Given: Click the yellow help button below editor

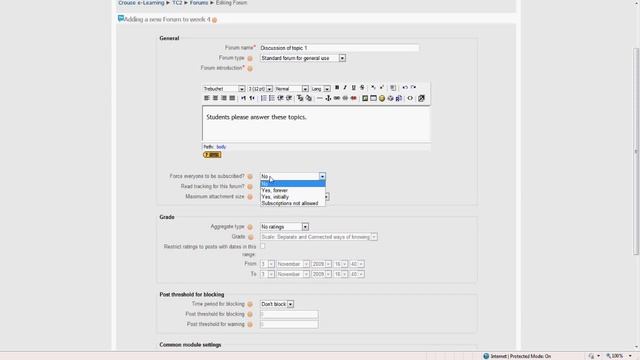Looking at the screenshot, I should 212,155.
